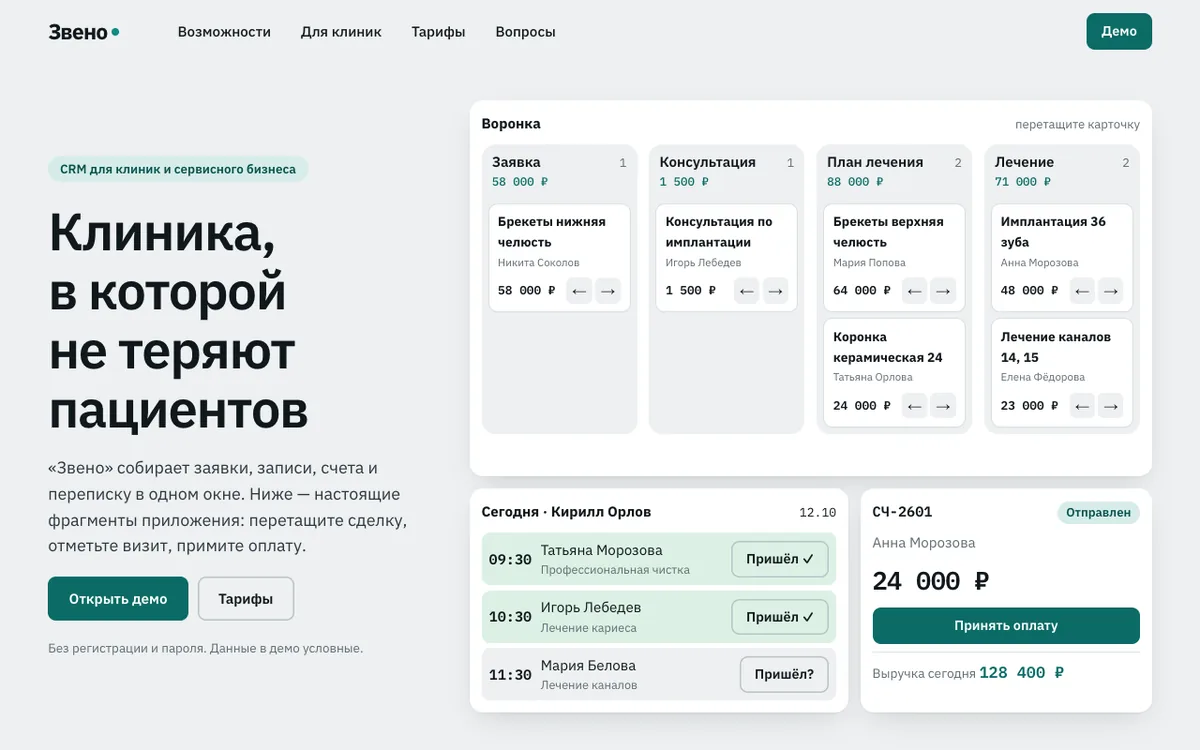
Task: Click Лечение column total 71 000 ₽
Action: [1023, 182]
